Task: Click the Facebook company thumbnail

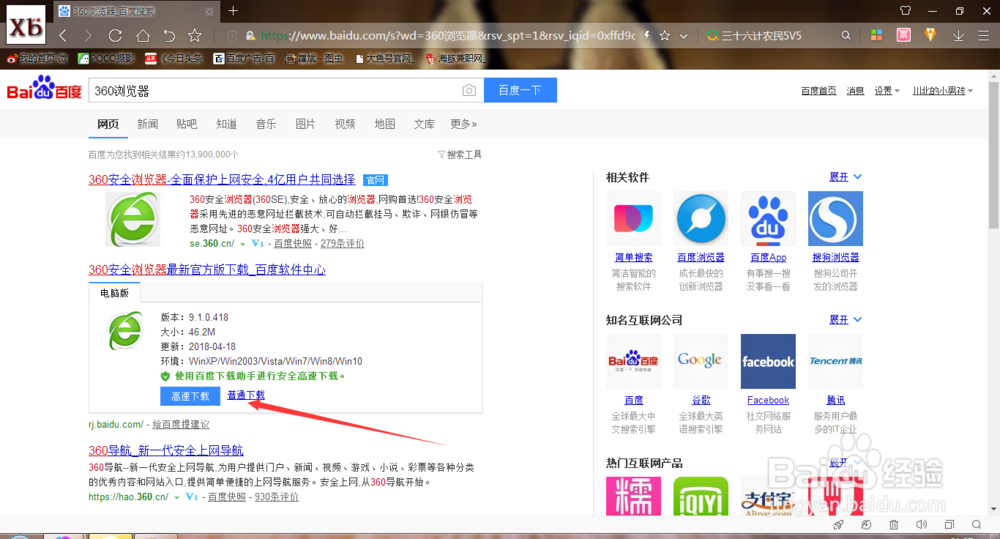Action: click(x=768, y=361)
